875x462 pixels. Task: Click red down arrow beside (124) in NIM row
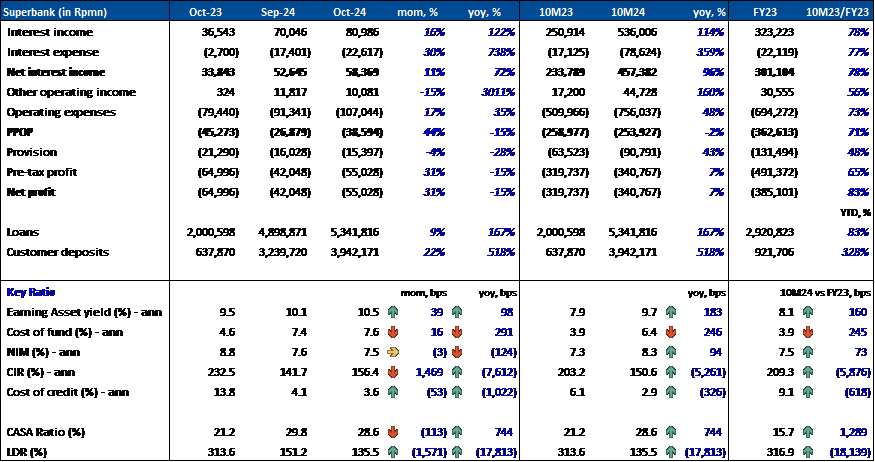[x=457, y=352]
